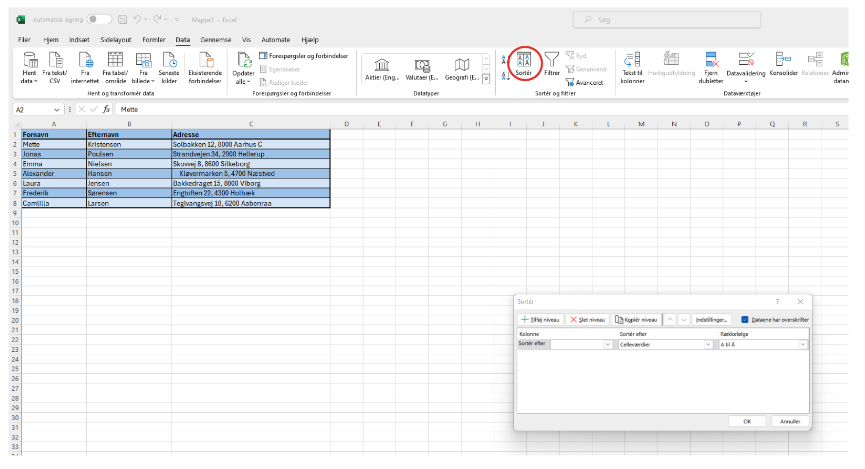Open the Undo history dropdown arrow
865x469 pixels.
146,20
